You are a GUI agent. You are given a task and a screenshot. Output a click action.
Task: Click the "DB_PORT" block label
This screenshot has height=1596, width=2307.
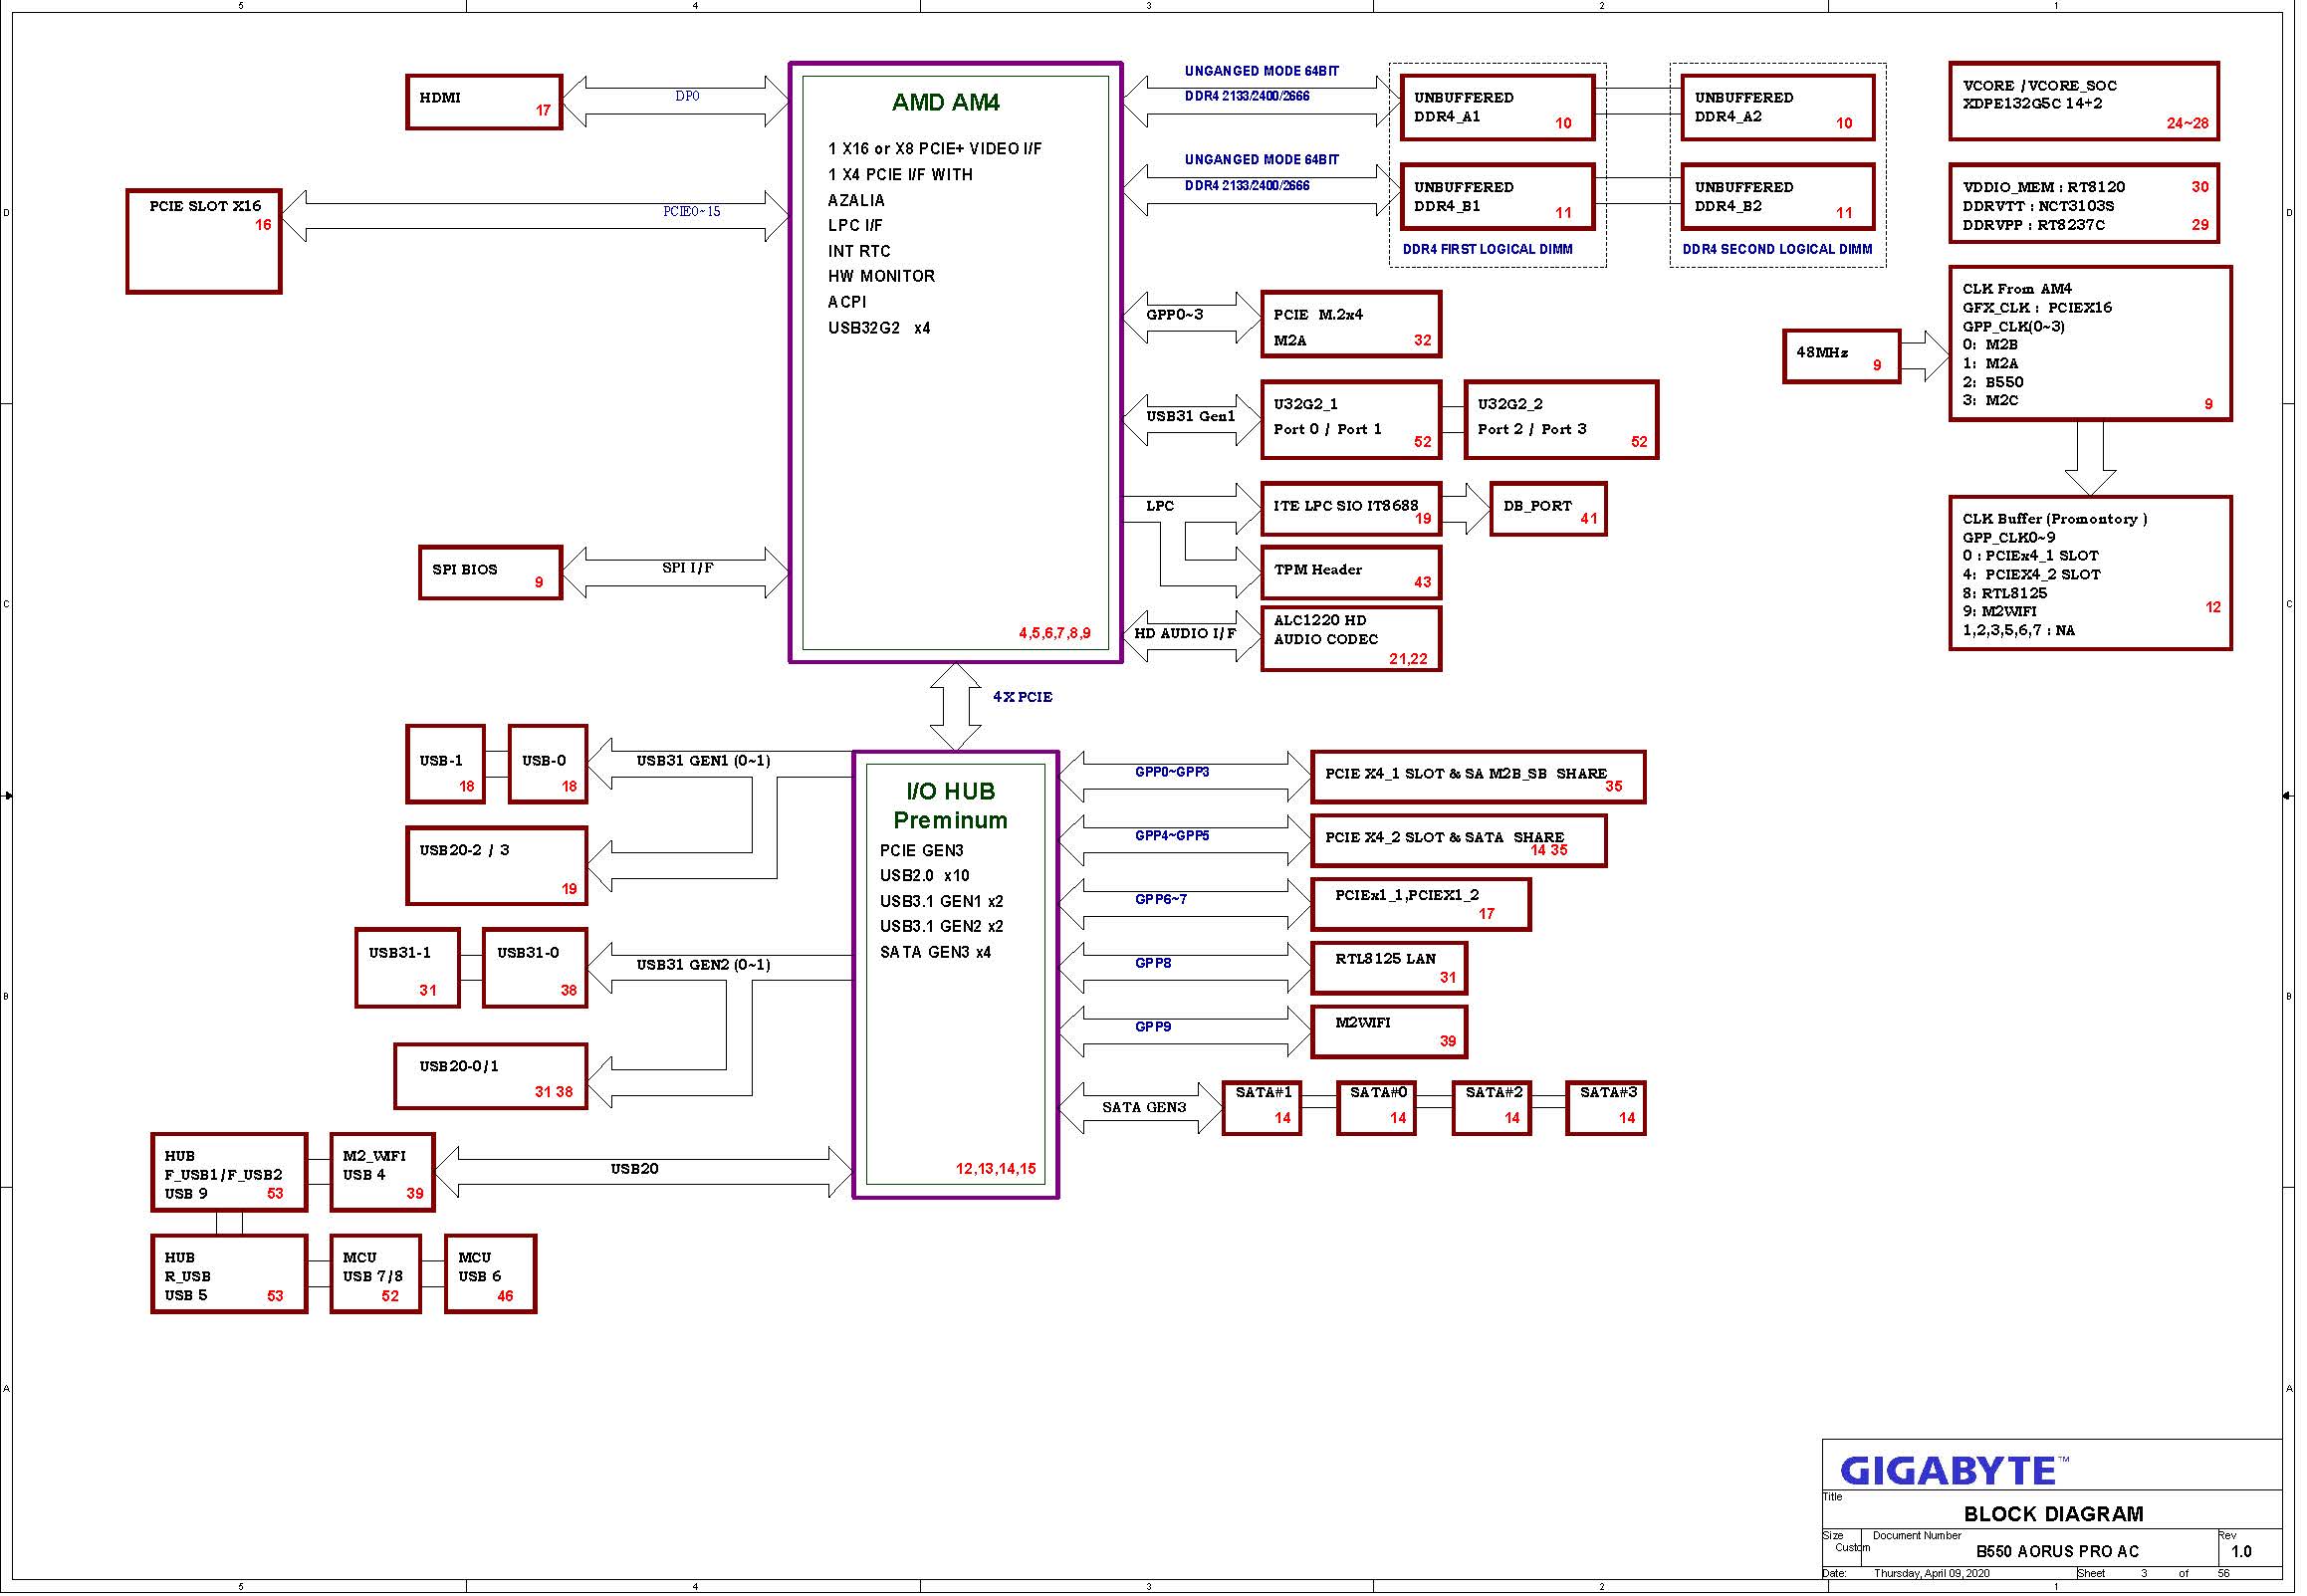(x=1537, y=506)
